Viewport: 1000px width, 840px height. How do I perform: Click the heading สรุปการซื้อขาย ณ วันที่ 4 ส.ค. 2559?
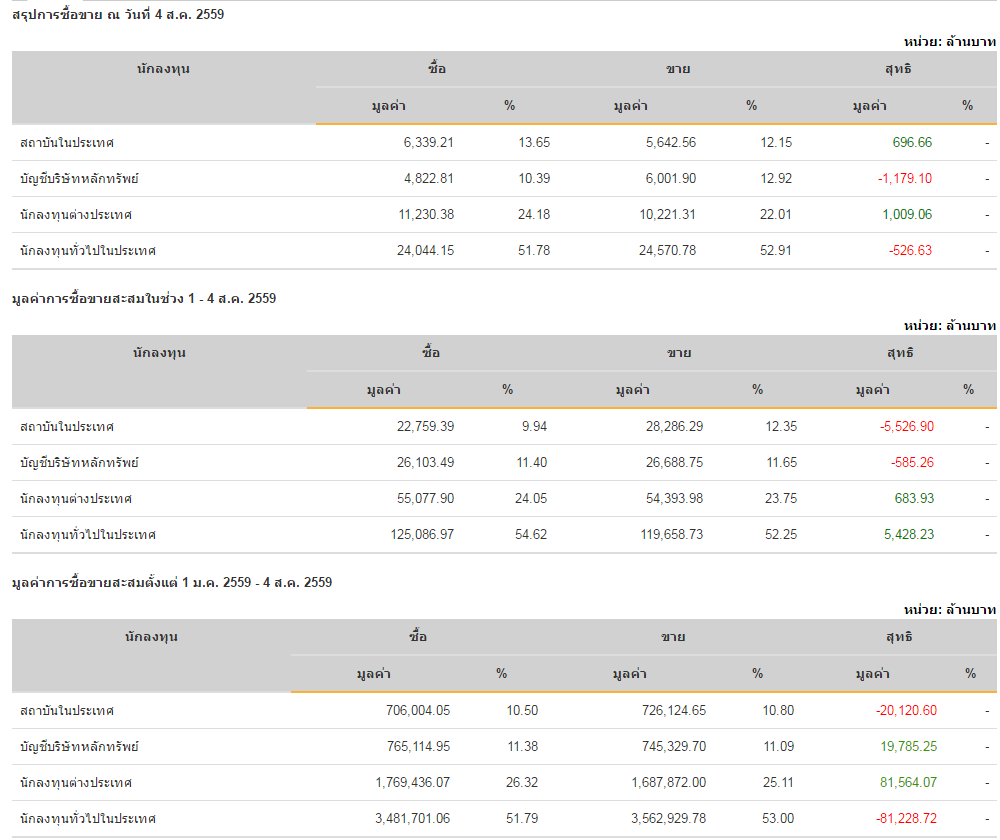coord(118,14)
